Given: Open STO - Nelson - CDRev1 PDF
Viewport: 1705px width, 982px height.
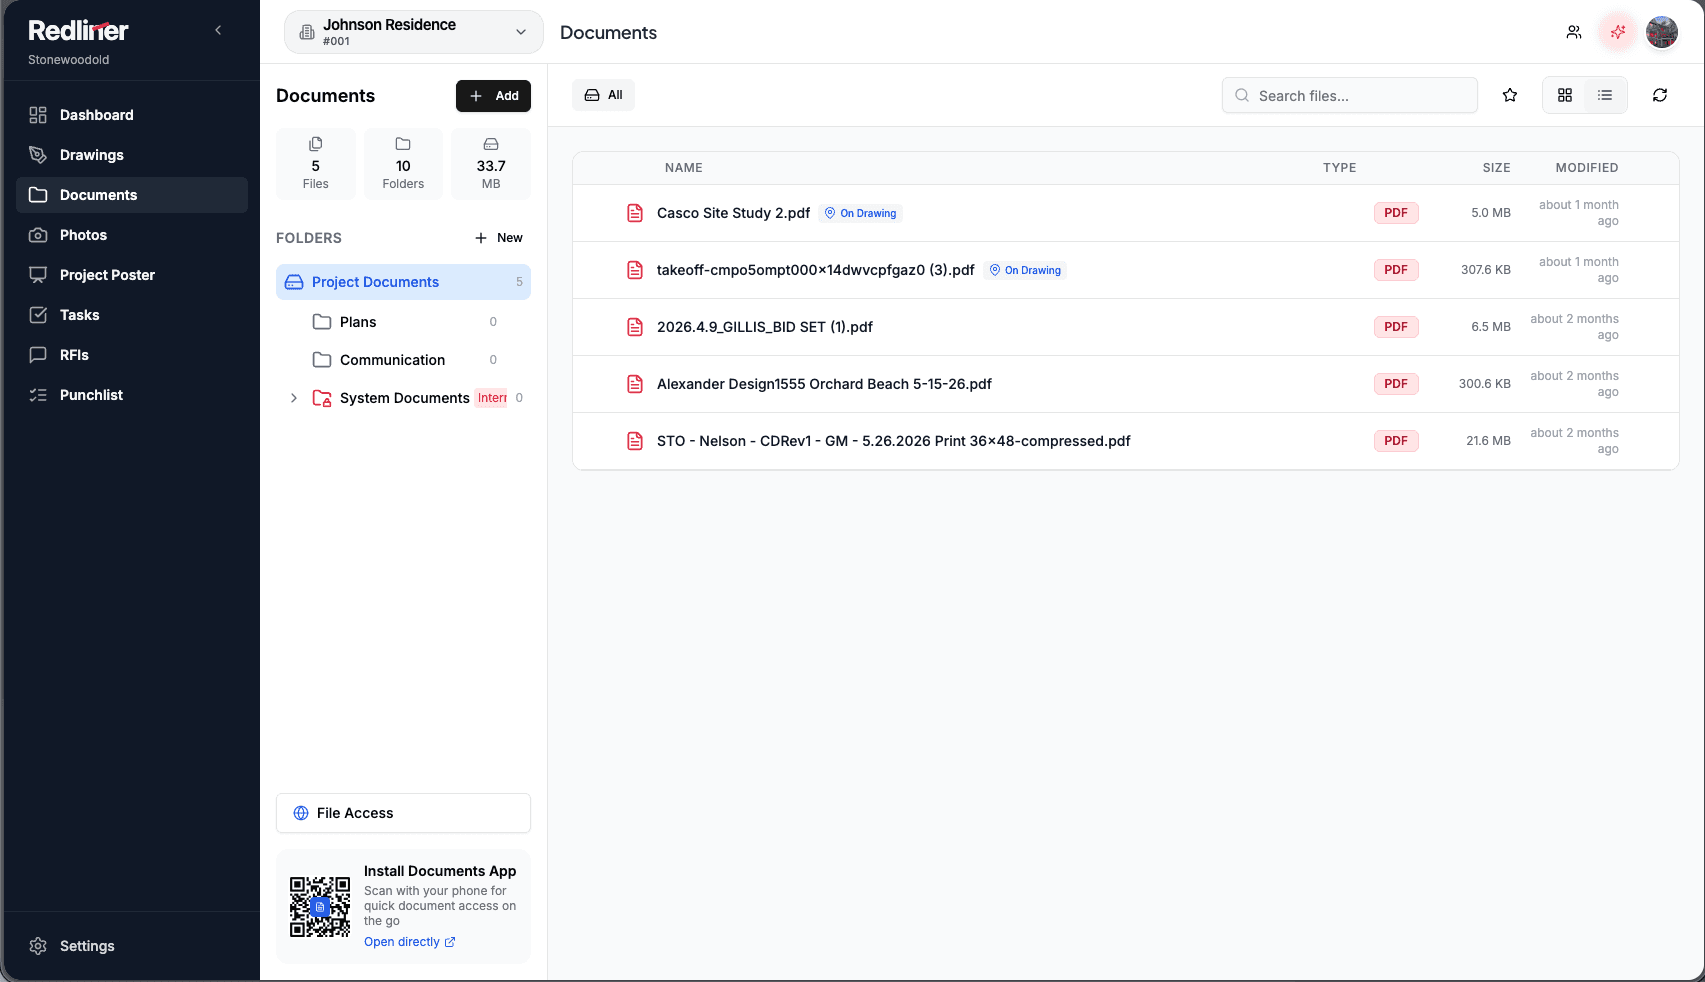Looking at the screenshot, I should click(x=893, y=441).
